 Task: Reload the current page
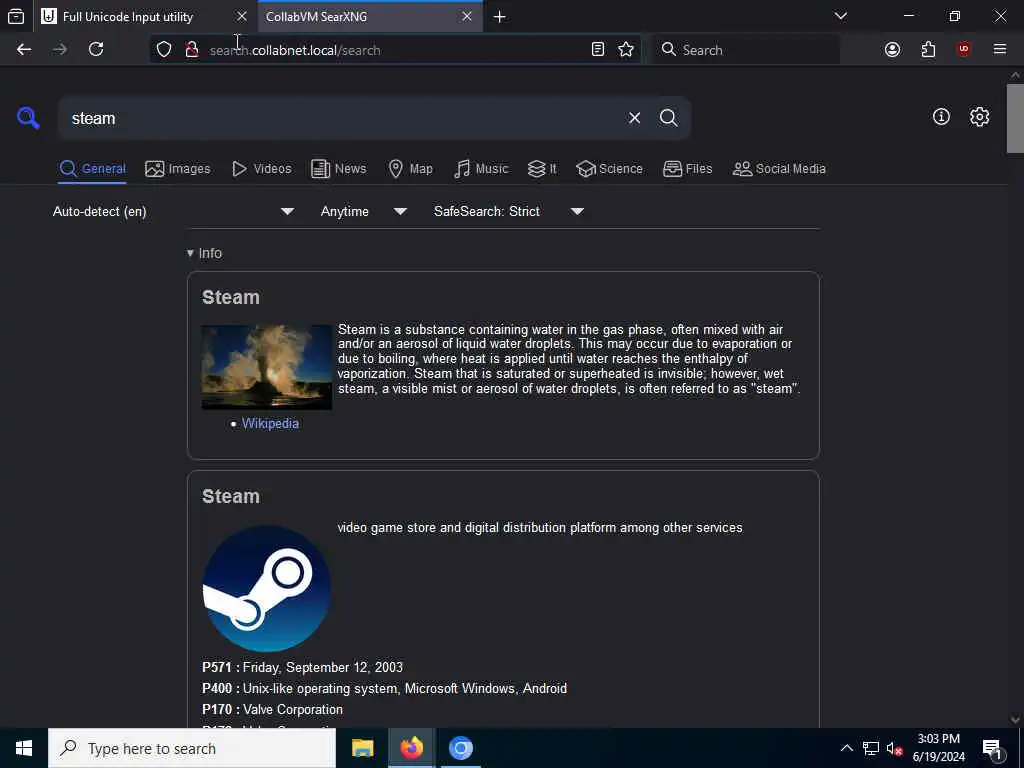coord(96,50)
